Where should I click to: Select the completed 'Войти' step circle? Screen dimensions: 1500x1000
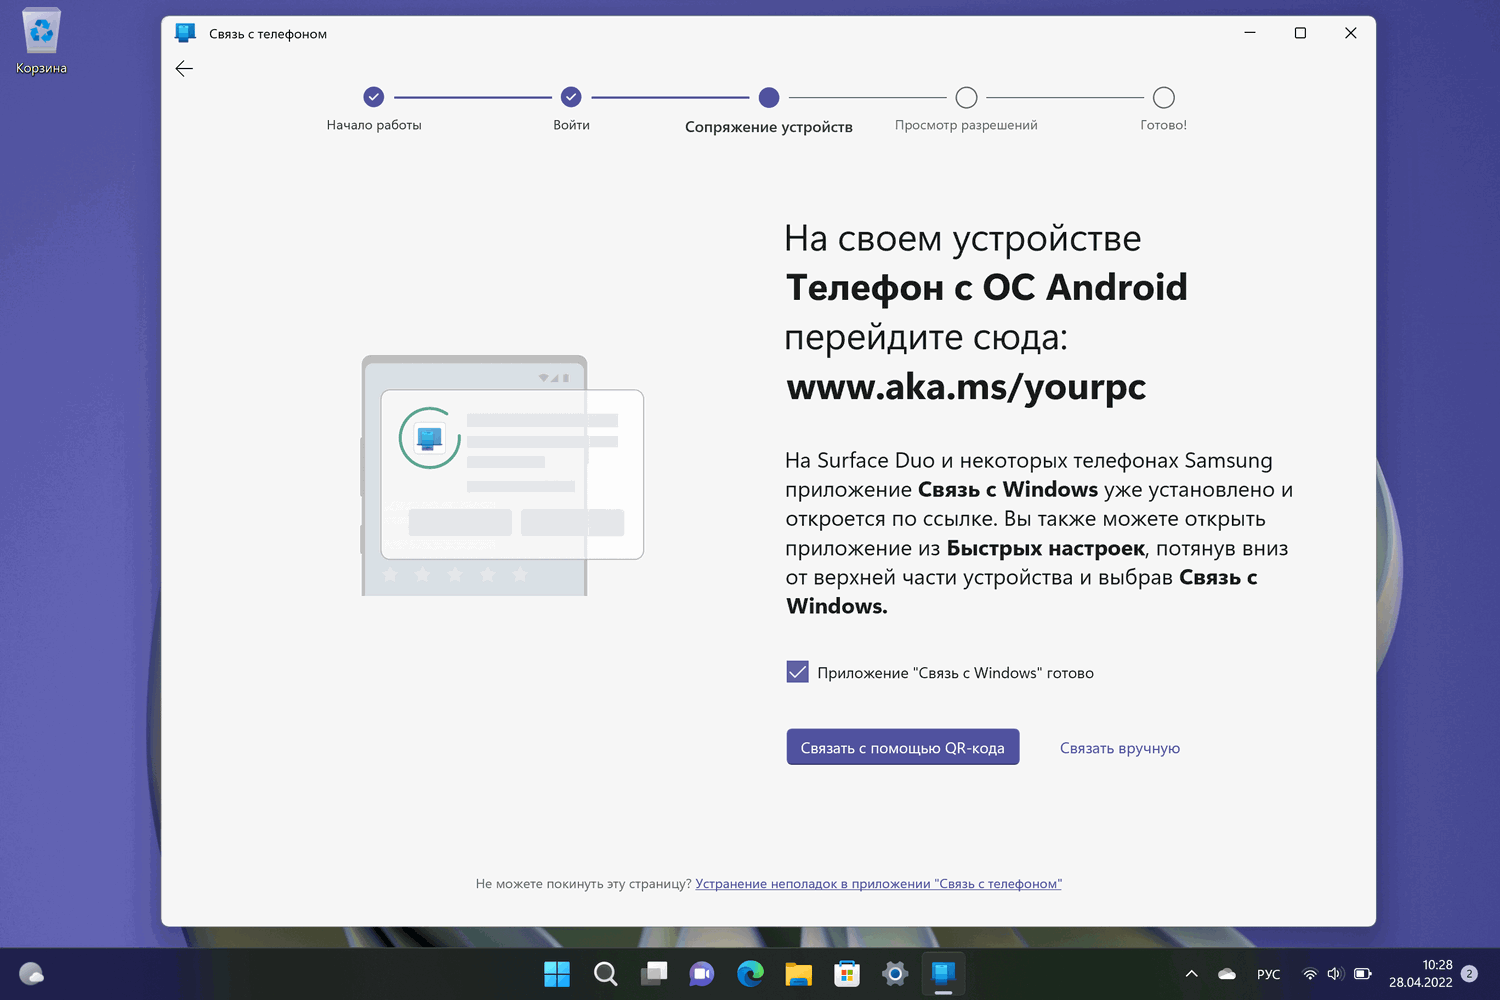(x=571, y=97)
